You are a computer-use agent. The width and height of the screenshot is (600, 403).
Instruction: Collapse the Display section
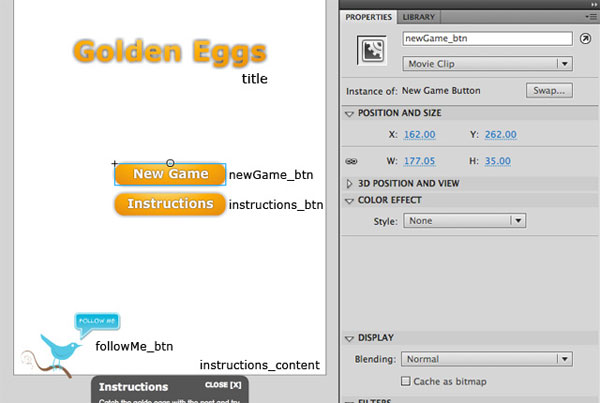point(349,338)
